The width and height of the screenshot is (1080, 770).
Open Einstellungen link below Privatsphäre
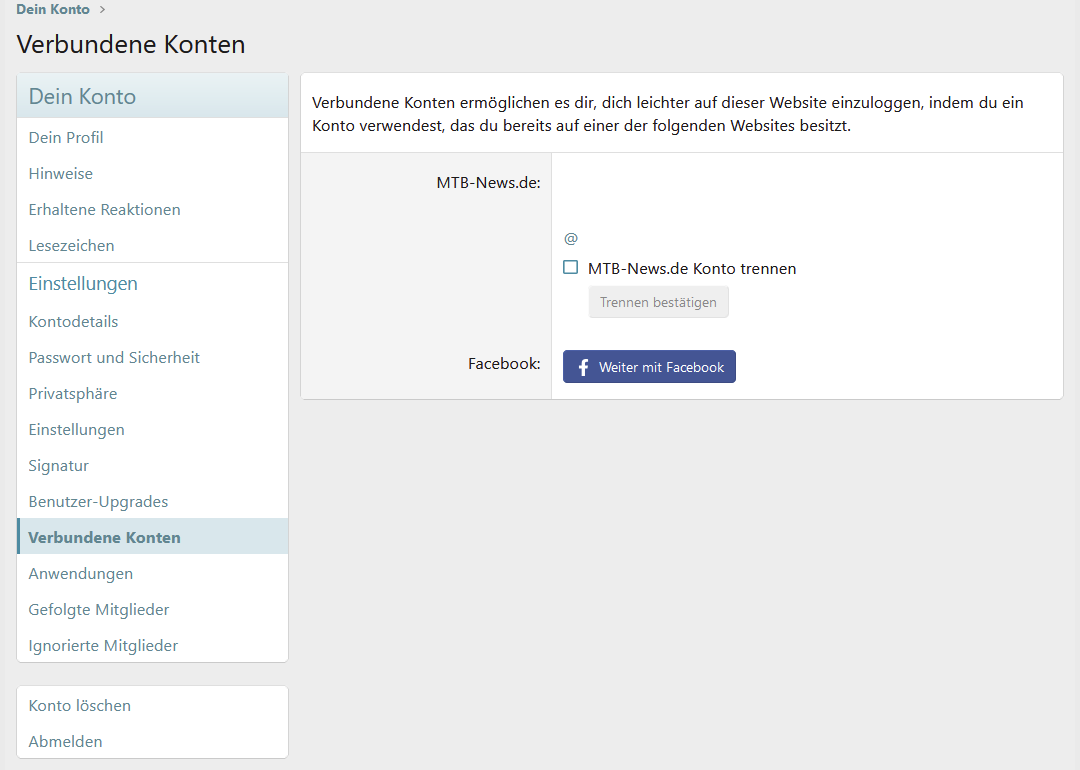pyautogui.click(x=152, y=430)
